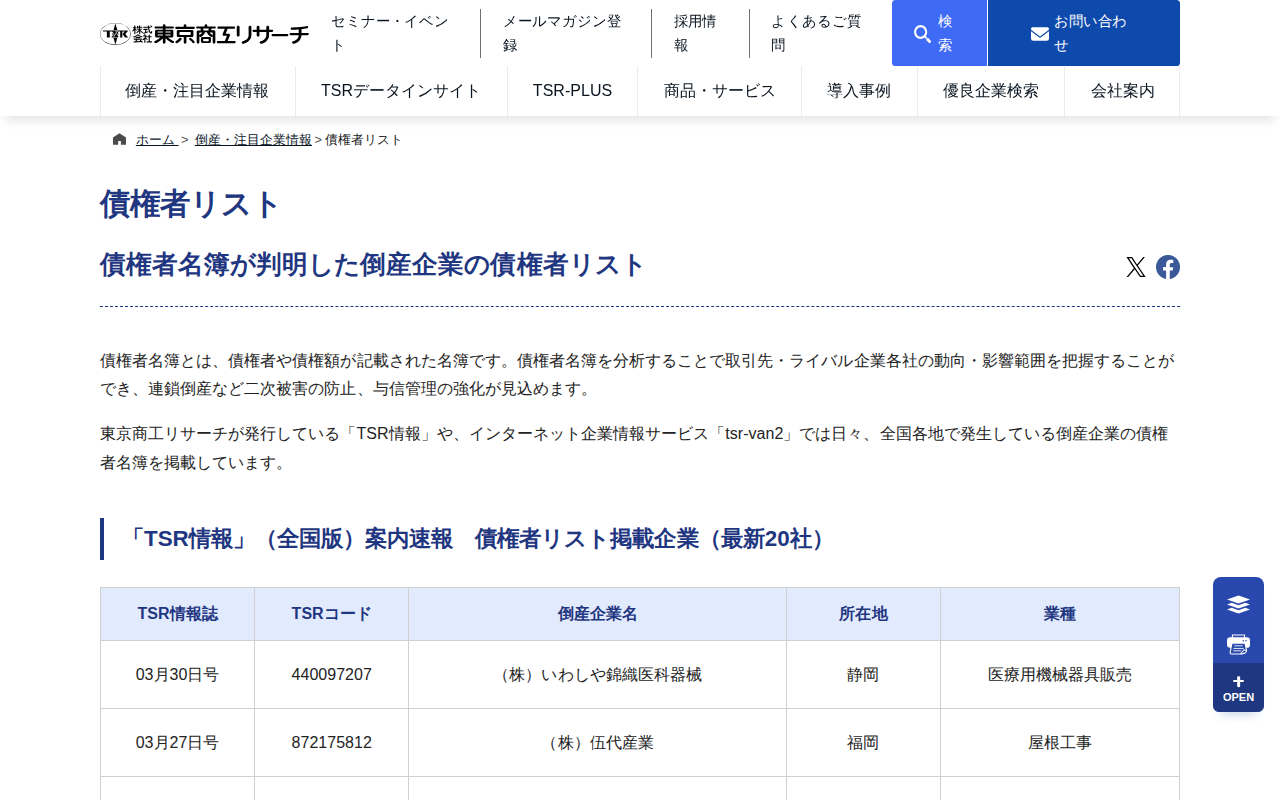Open the 商品・サービス menu
Image resolution: width=1280 pixels, height=800 pixels.
point(720,91)
